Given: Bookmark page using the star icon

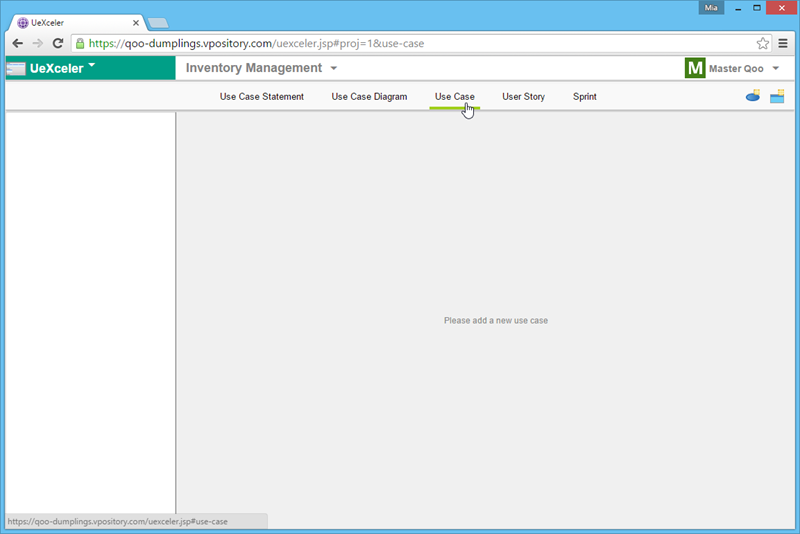Looking at the screenshot, I should pos(763,43).
